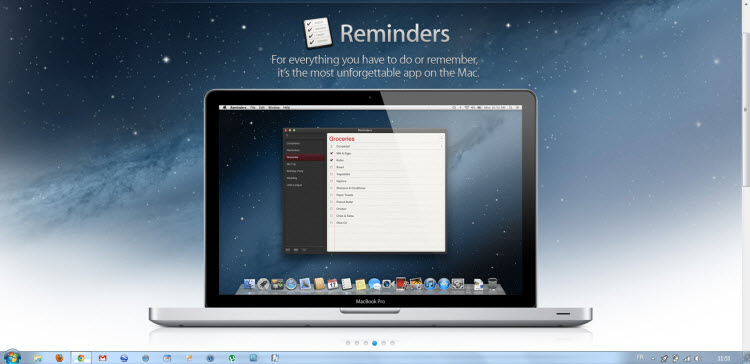
Task: Select Groceries list in the Reminders sidebar
Action: pos(304,157)
